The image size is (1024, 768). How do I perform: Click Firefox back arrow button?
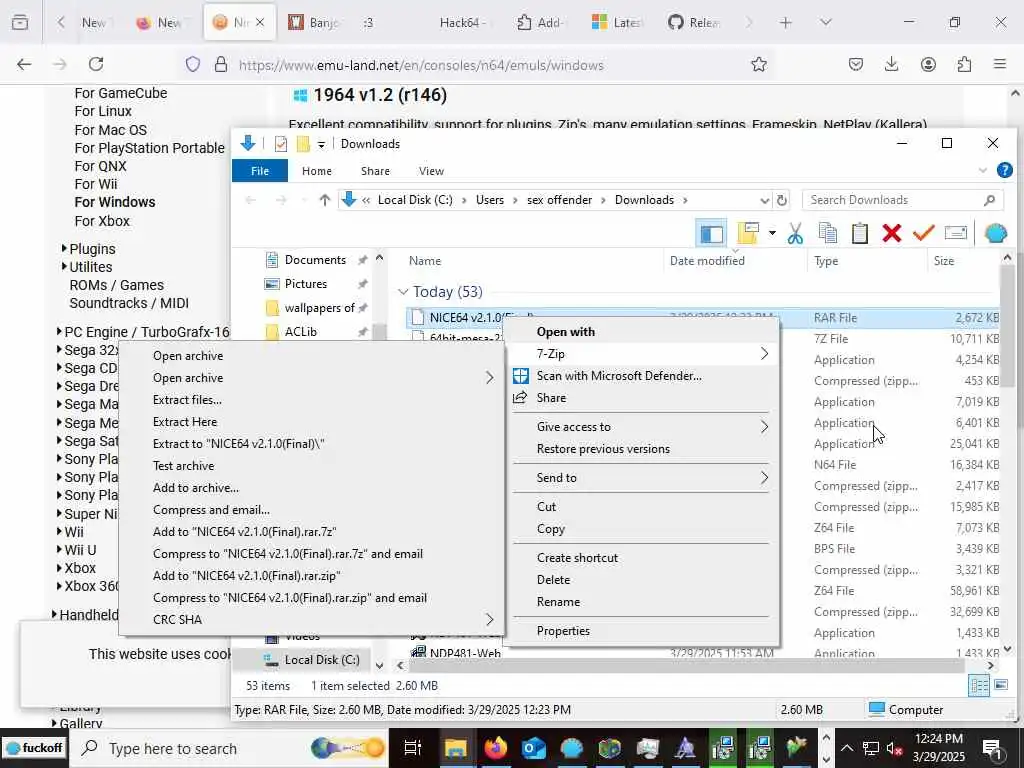(x=24, y=64)
